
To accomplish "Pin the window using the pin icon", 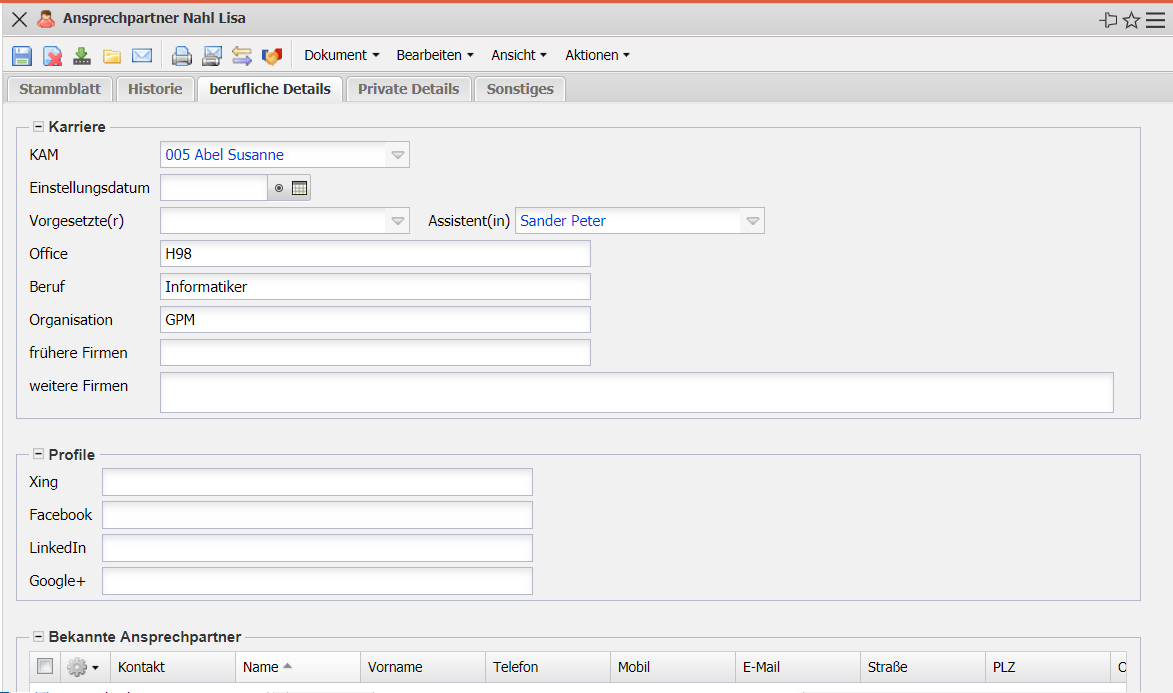I will [1108, 20].
